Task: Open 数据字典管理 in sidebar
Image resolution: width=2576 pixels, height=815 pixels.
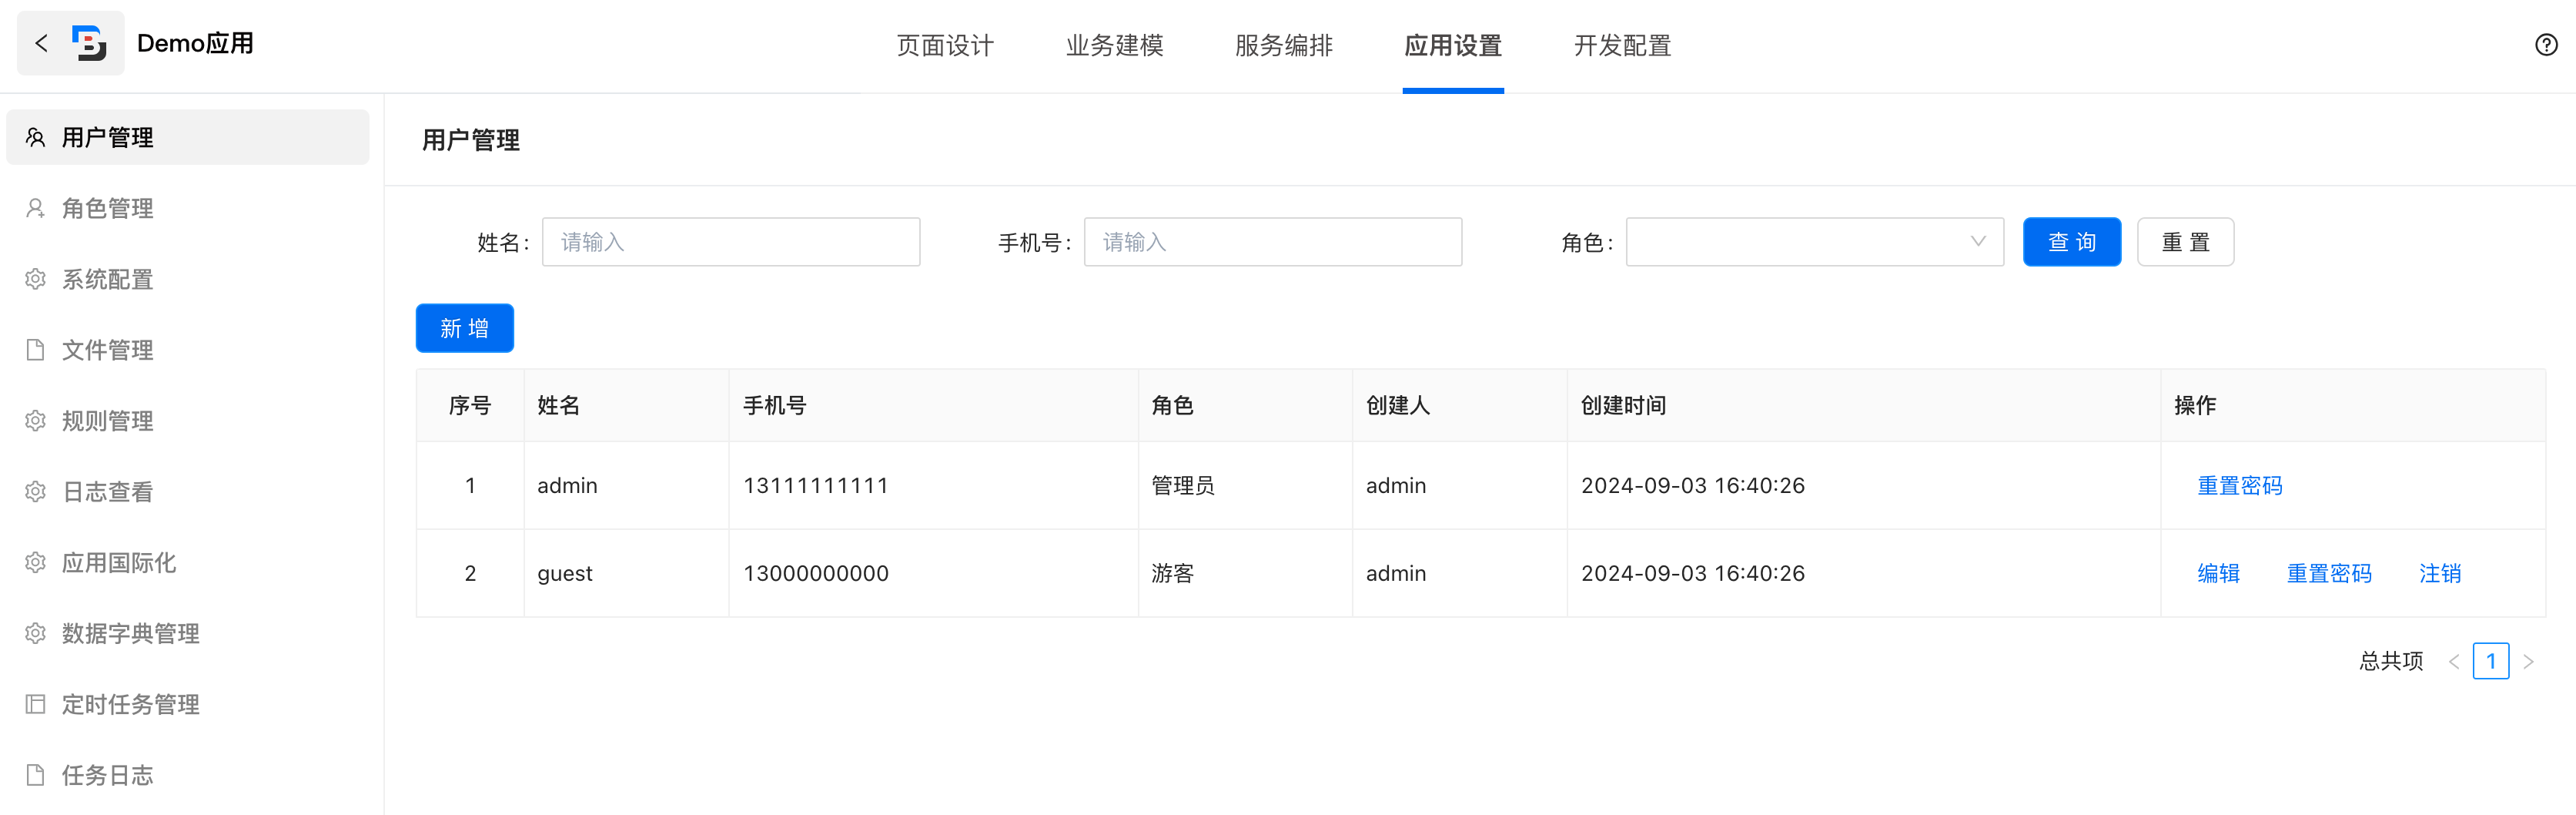Action: click(188, 634)
